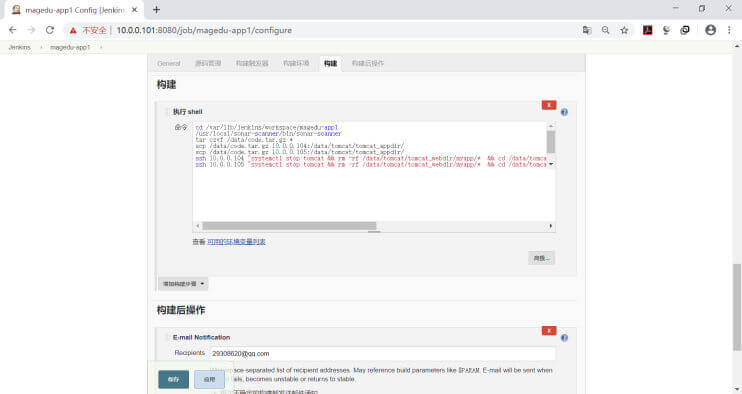Click the command box scroll-left arrow
Screen dimensions: 742x394
[198, 226]
